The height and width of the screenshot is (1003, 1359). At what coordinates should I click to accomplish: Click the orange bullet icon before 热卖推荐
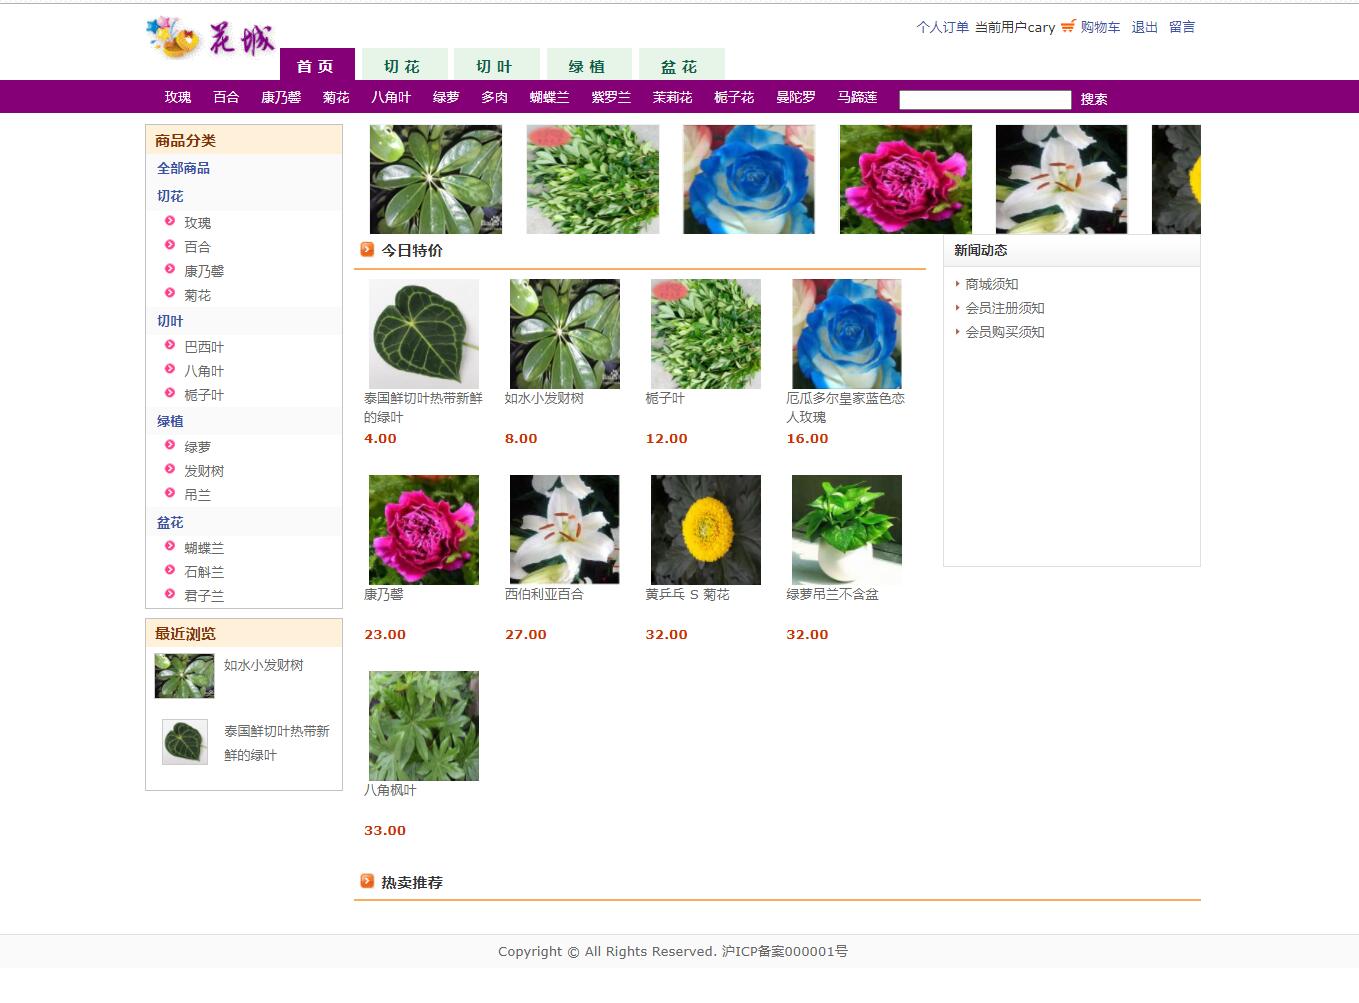[x=366, y=881]
